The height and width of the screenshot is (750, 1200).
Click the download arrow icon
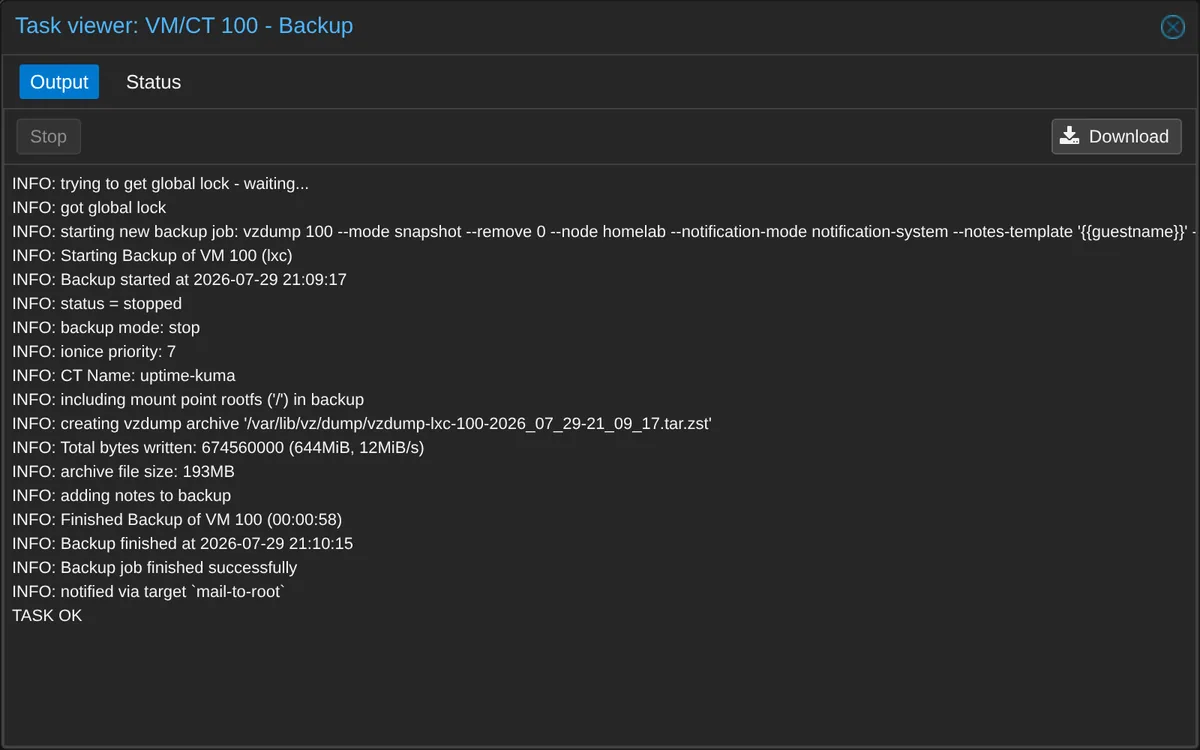(1069, 136)
